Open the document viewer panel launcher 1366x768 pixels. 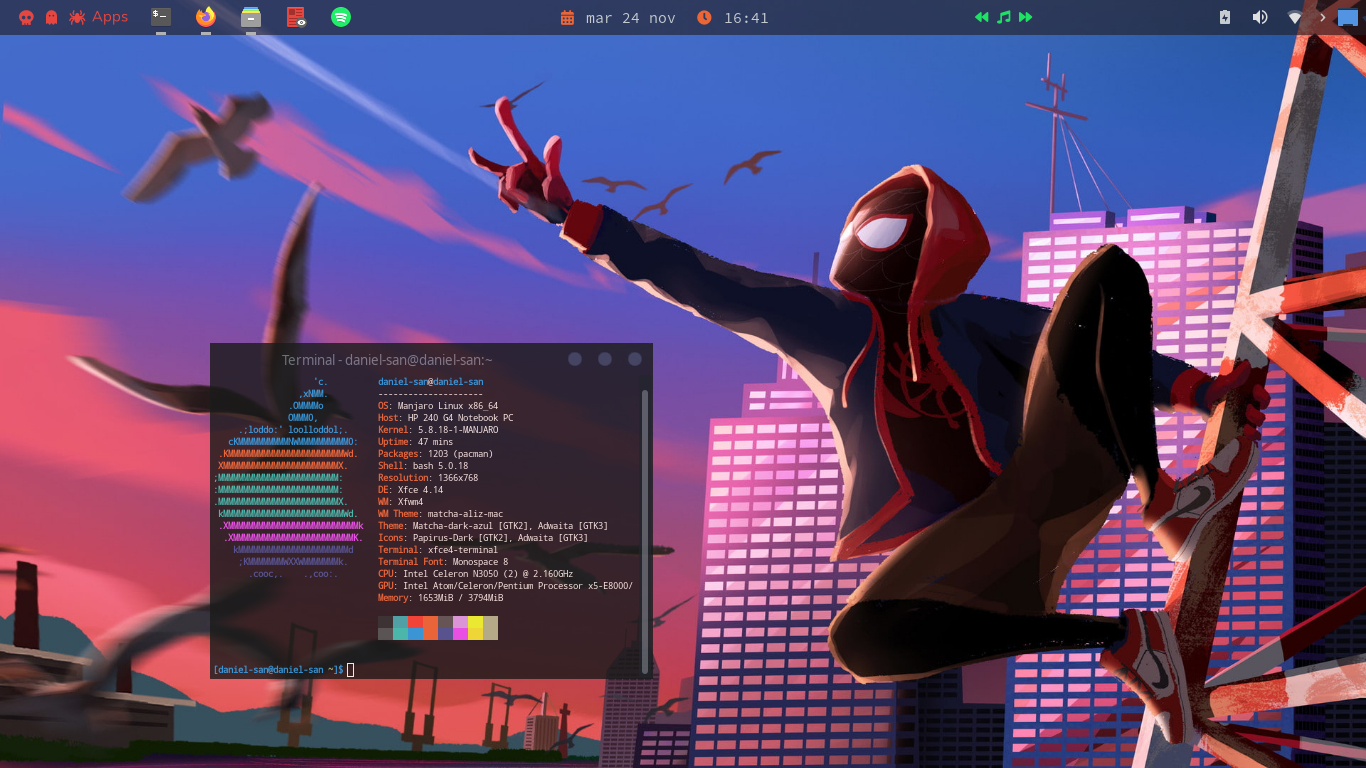[294, 17]
